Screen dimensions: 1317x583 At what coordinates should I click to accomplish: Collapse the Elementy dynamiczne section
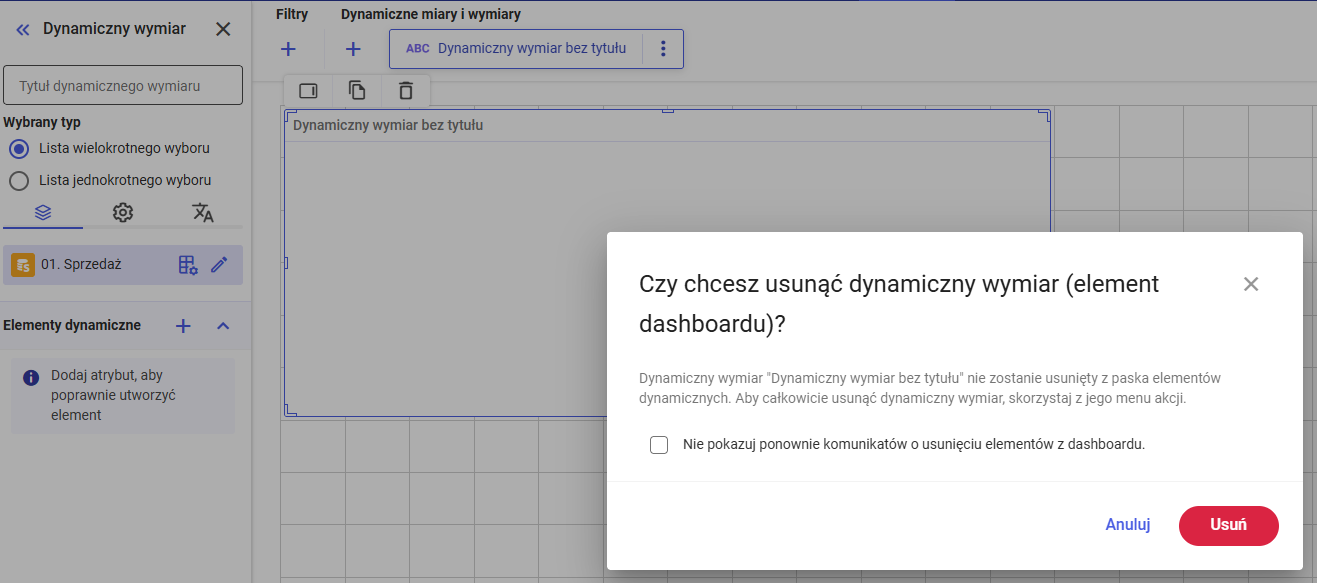tap(223, 326)
